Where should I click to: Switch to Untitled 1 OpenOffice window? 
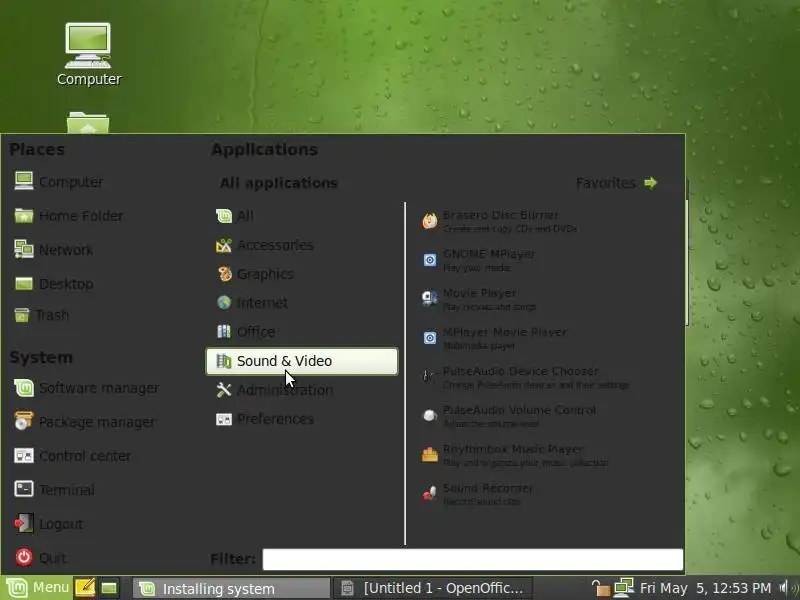(433, 588)
